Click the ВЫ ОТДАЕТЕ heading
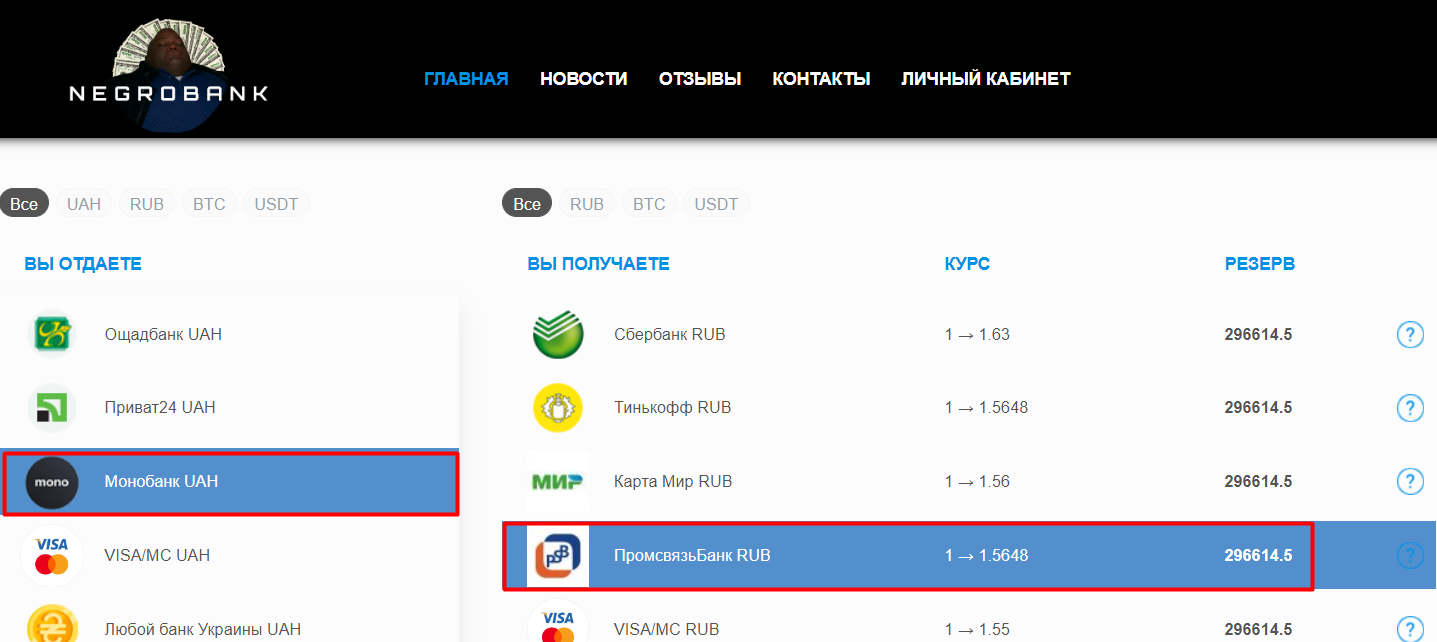Screen dimensions: 1437x642 pos(83,264)
